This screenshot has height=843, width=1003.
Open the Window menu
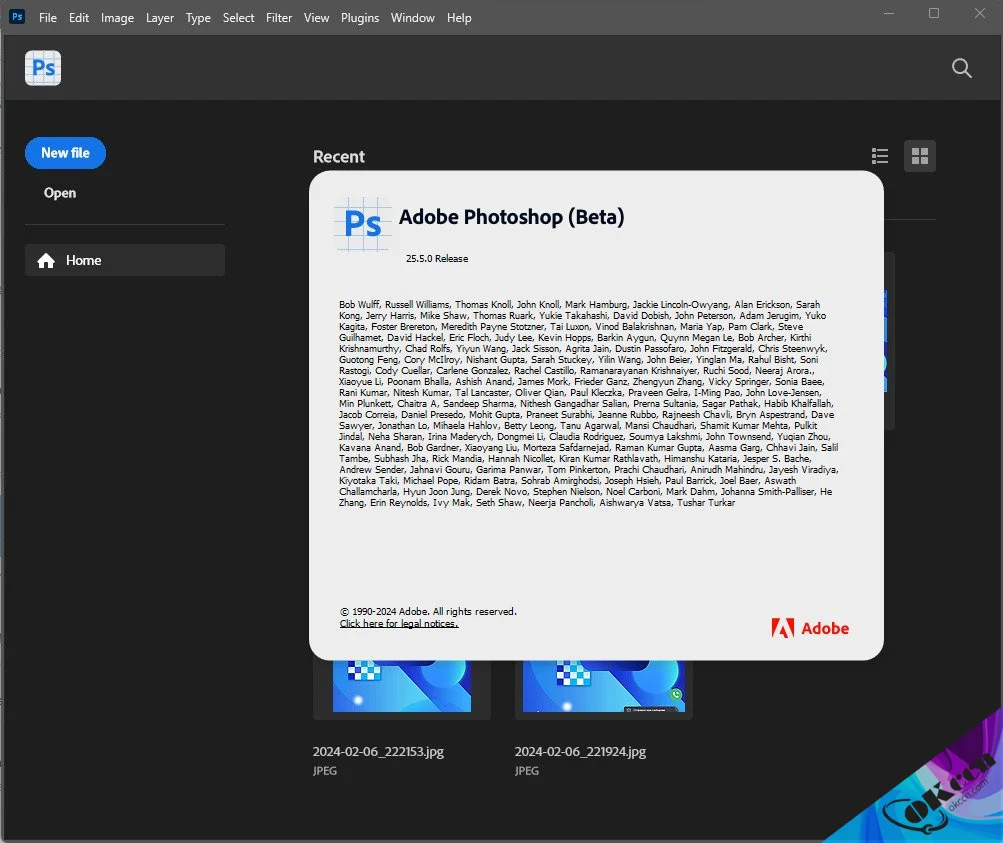[x=413, y=18]
